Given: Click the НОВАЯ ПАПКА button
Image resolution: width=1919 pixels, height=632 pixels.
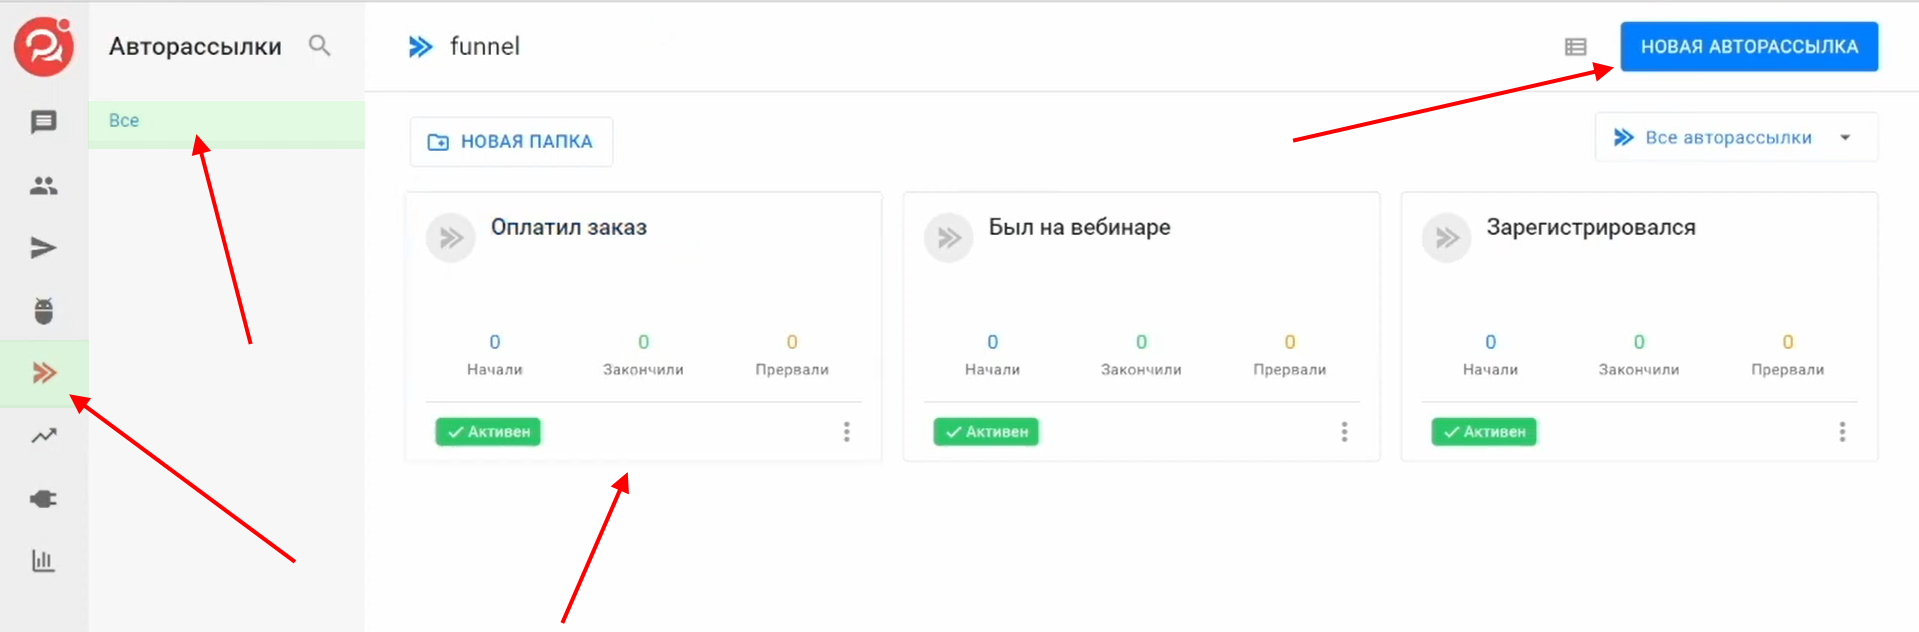Looking at the screenshot, I should click(x=511, y=142).
